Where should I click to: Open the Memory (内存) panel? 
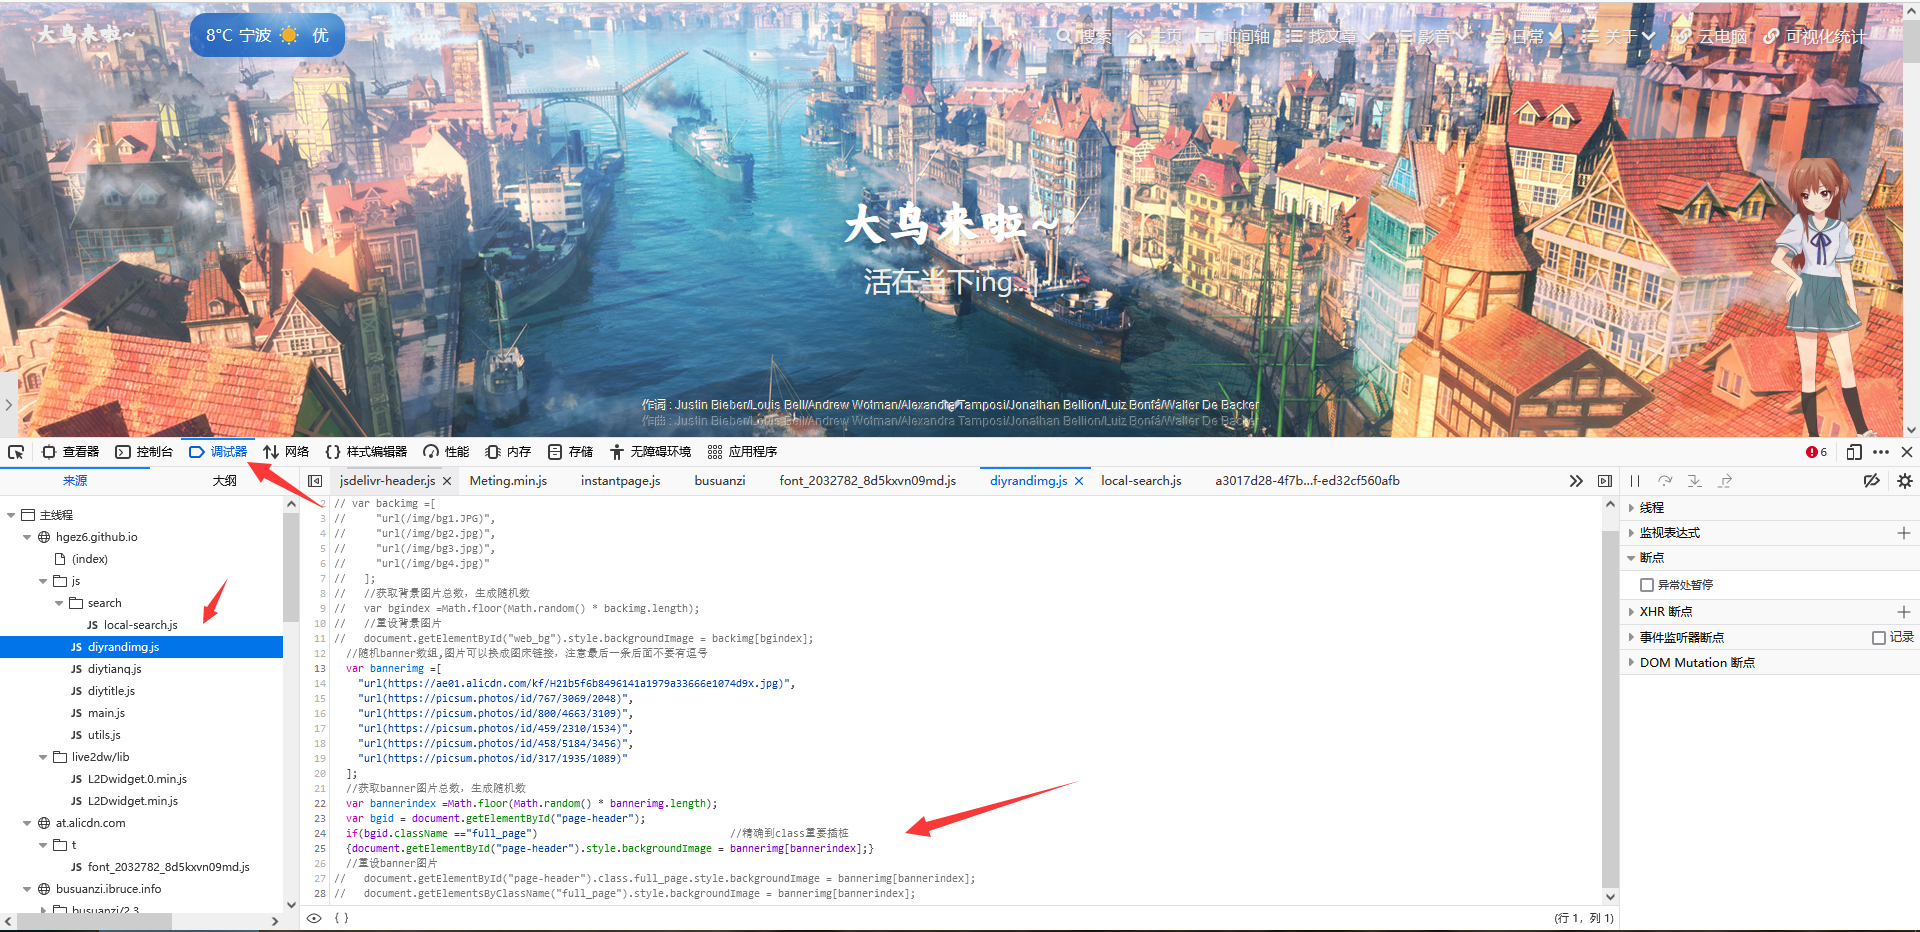[508, 452]
